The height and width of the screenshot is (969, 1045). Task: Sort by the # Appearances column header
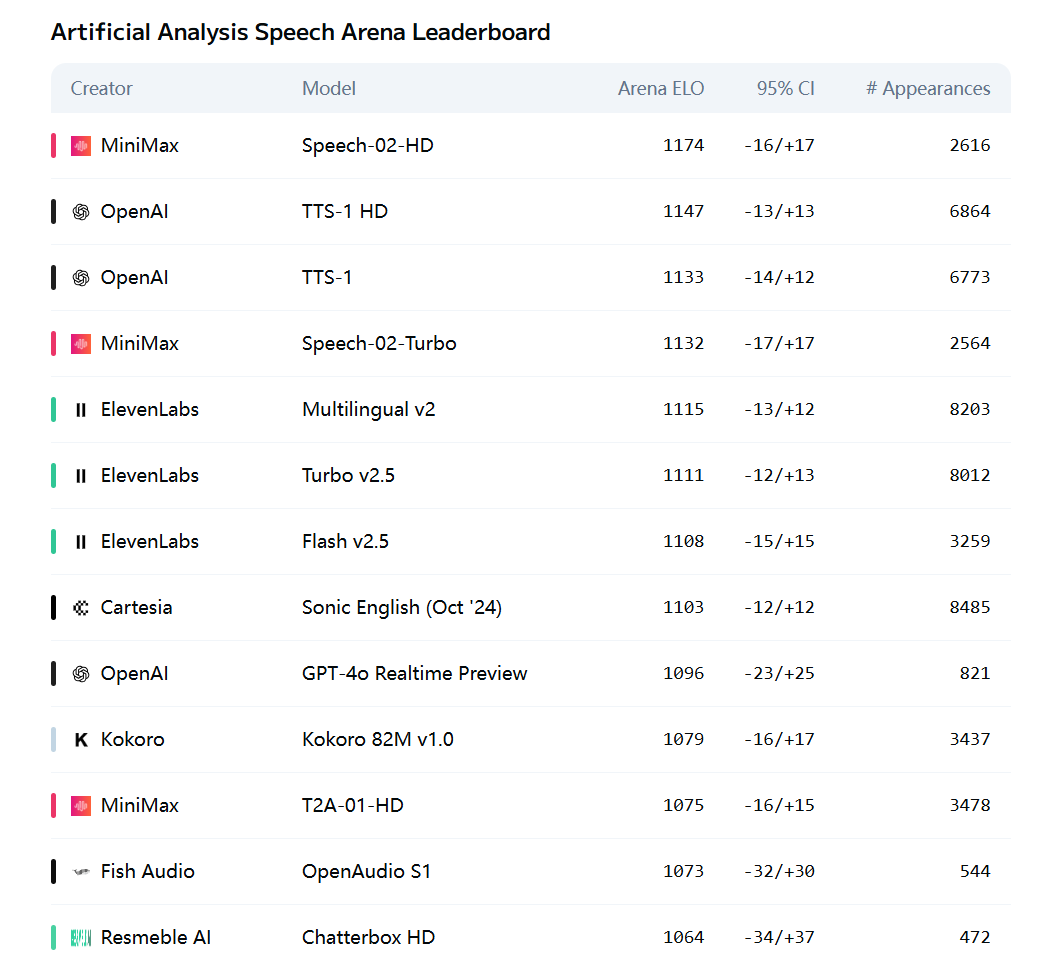click(x=928, y=89)
